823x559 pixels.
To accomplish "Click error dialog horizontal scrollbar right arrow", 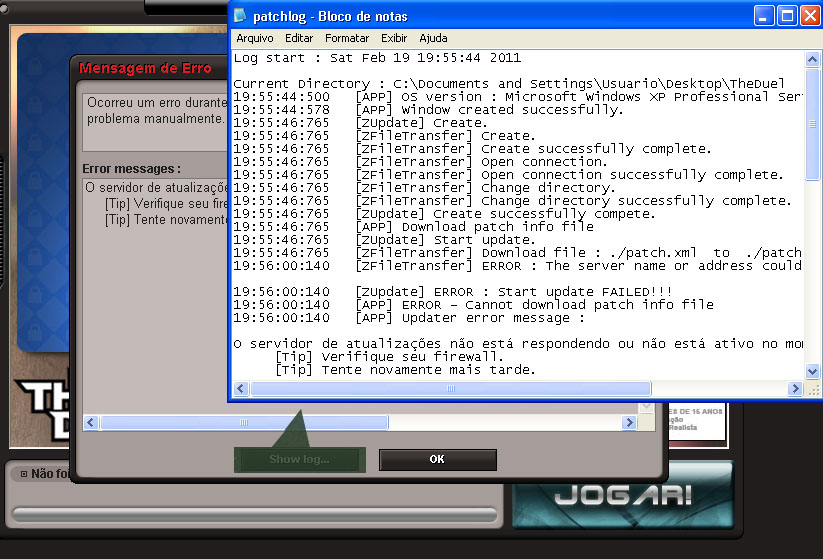I will tap(629, 423).
